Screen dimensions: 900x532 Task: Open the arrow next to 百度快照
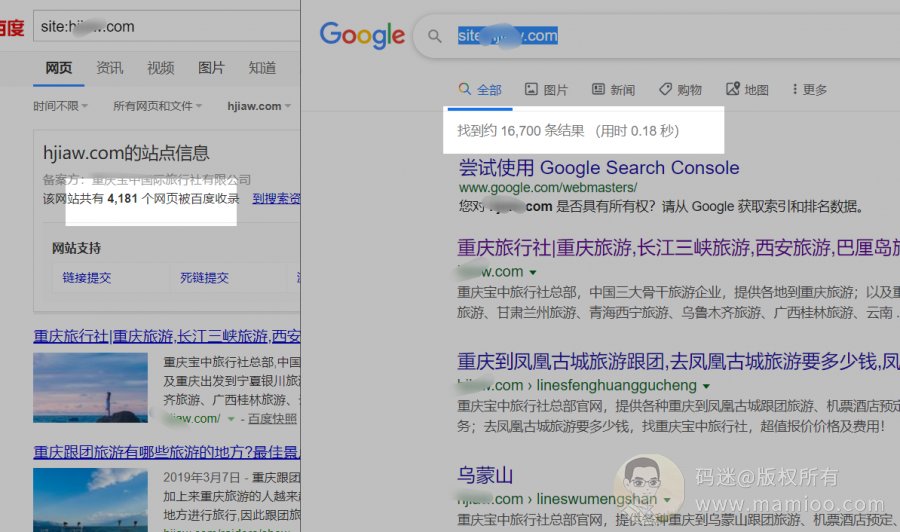(x=231, y=419)
